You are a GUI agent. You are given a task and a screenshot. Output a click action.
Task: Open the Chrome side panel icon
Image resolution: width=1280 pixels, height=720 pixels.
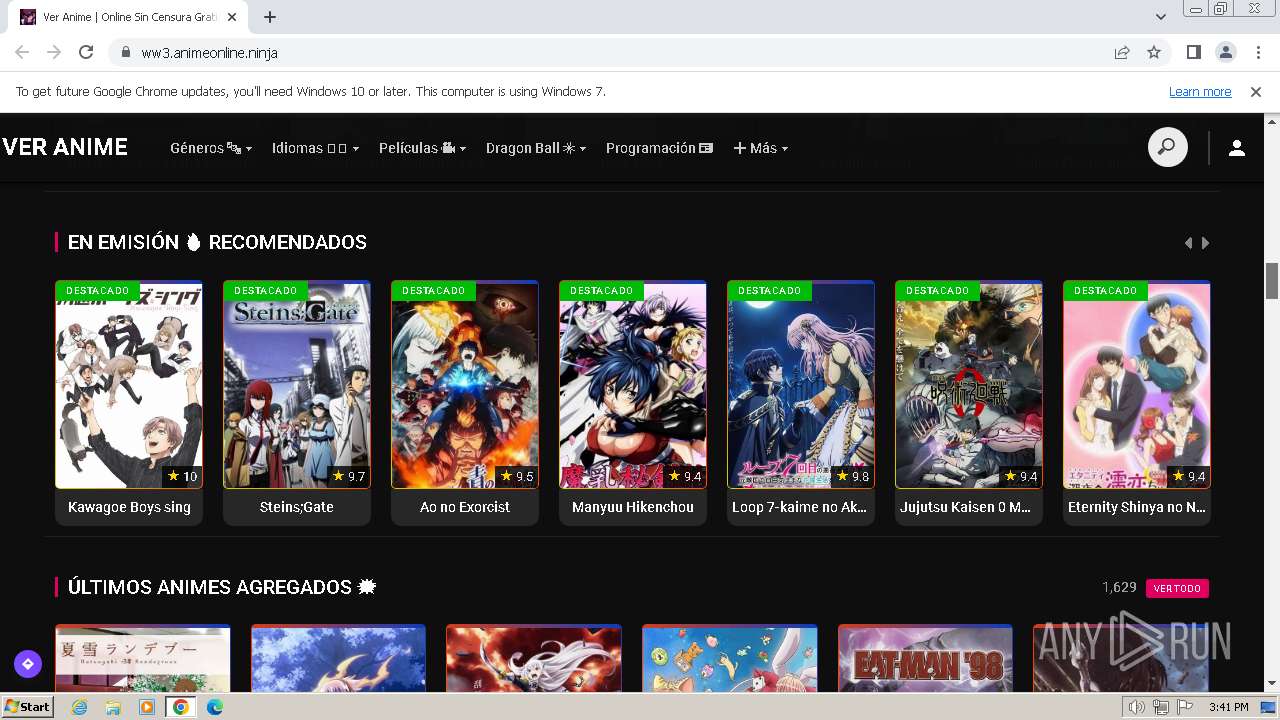[x=1193, y=52]
